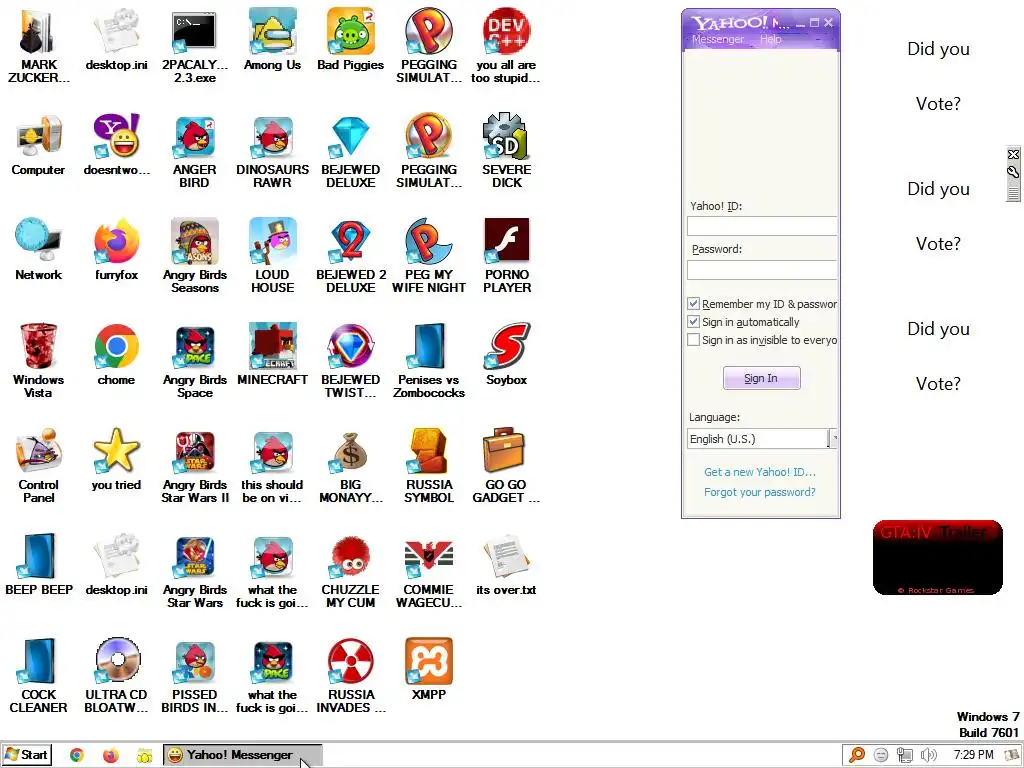1024x768 pixels.
Task: Click the Yahoo! Messenger taskbar button
Action: coord(242,755)
